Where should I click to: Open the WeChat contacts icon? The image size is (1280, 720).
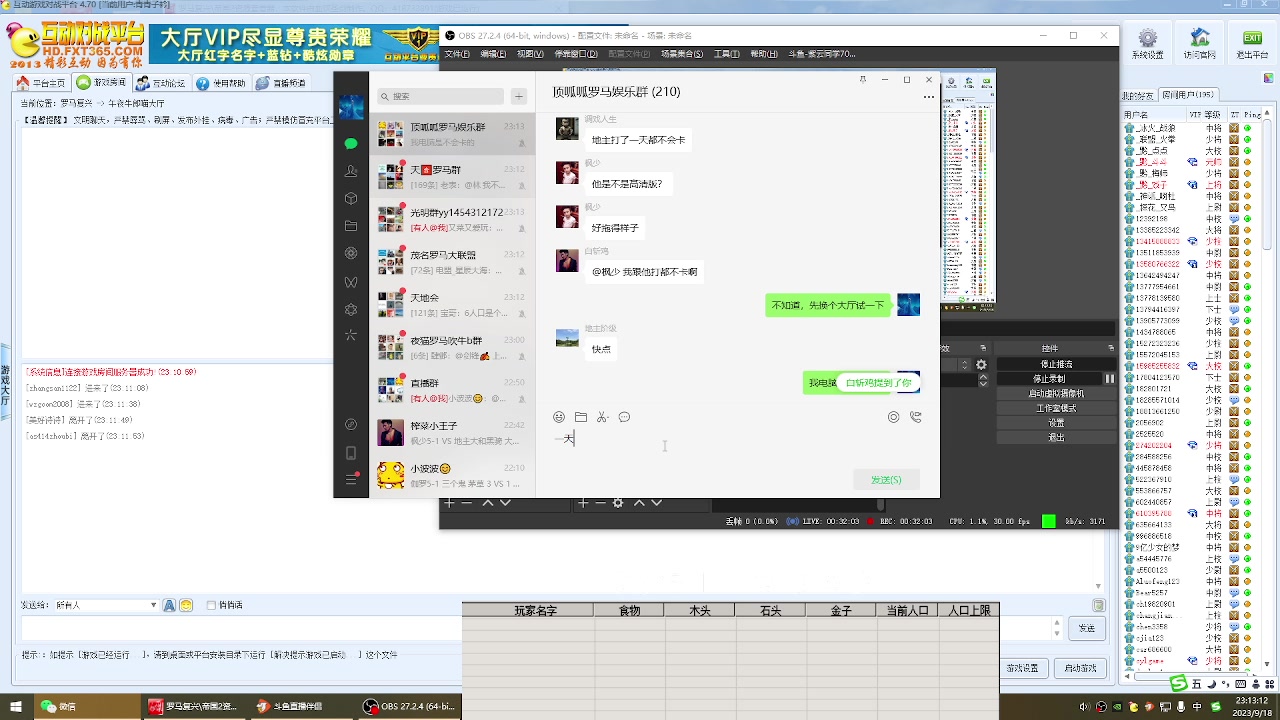[351, 171]
